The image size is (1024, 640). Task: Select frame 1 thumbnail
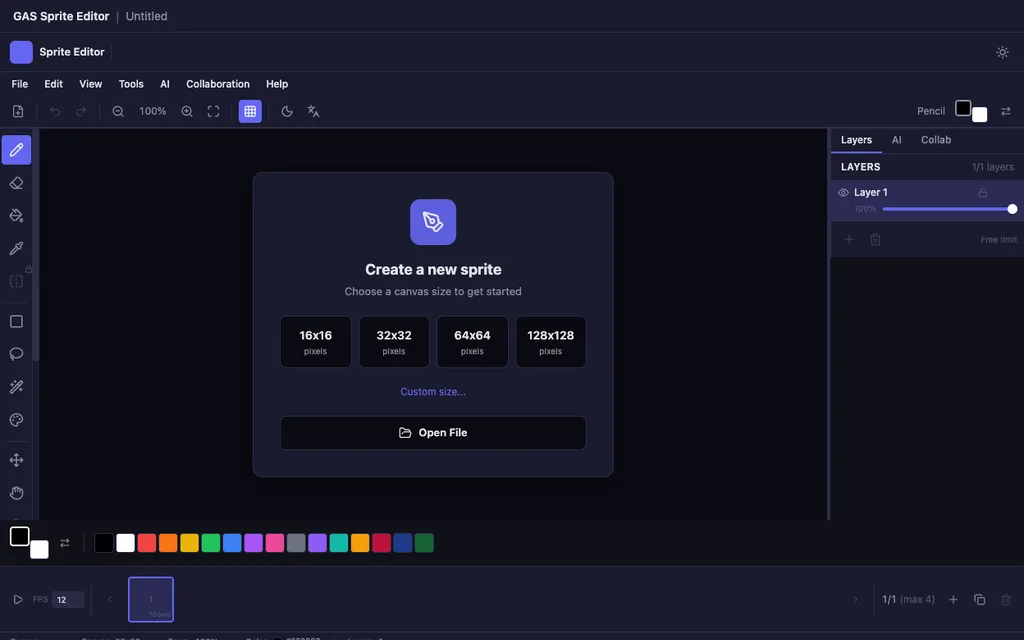point(151,600)
